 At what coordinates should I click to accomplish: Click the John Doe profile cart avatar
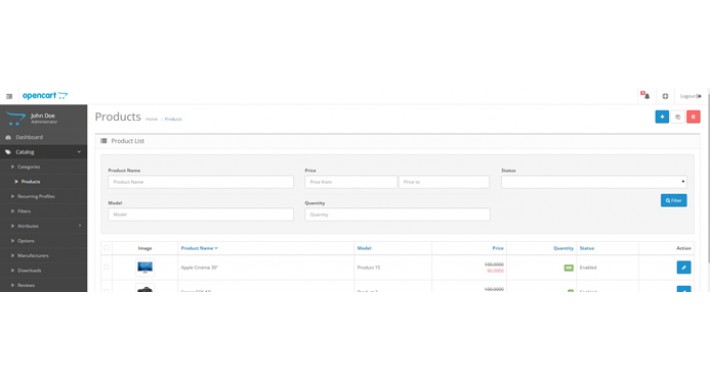(x=16, y=119)
